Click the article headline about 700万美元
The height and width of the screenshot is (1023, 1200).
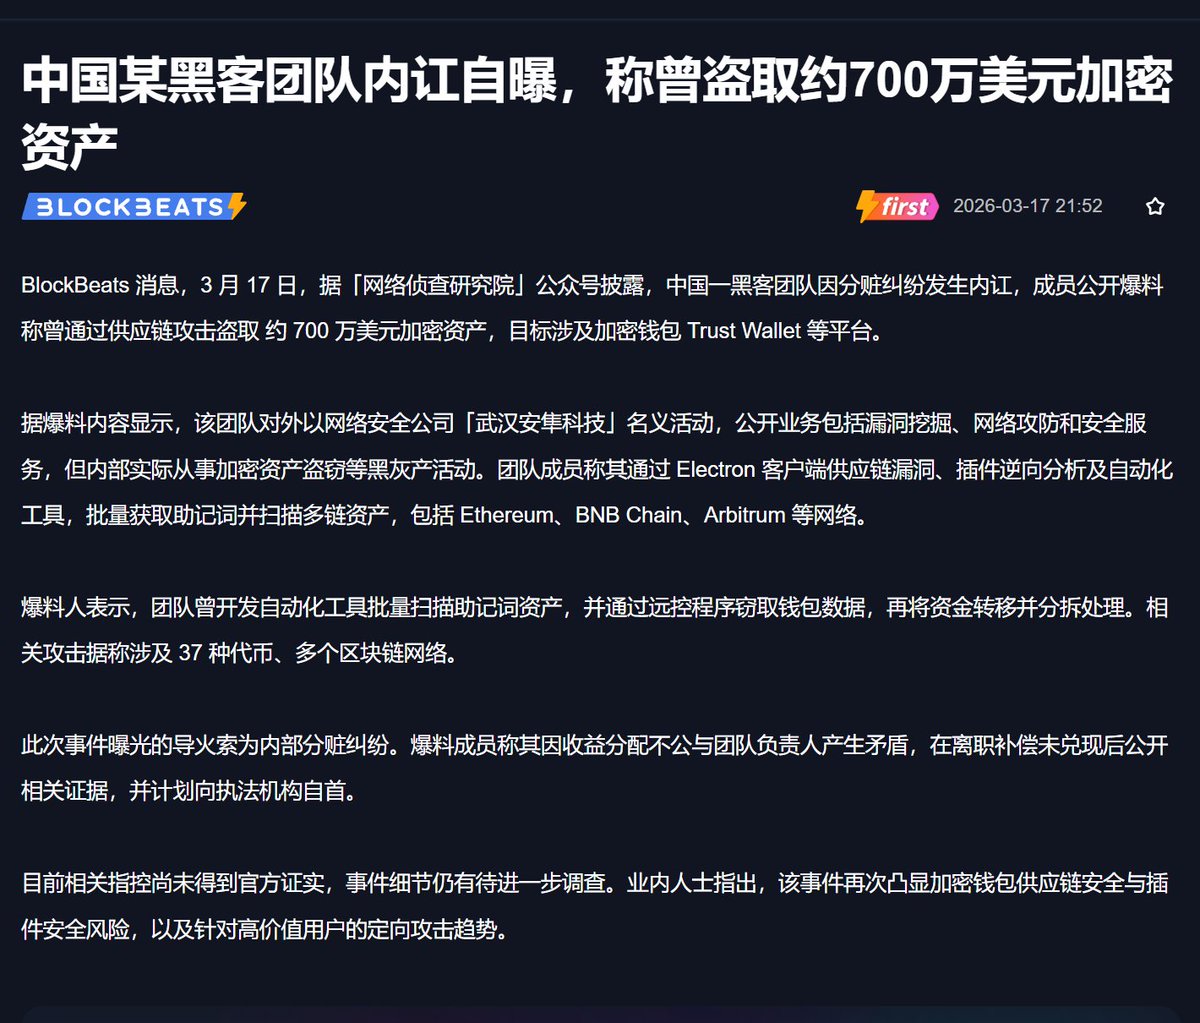pyautogui.click(x=596, y=112)
